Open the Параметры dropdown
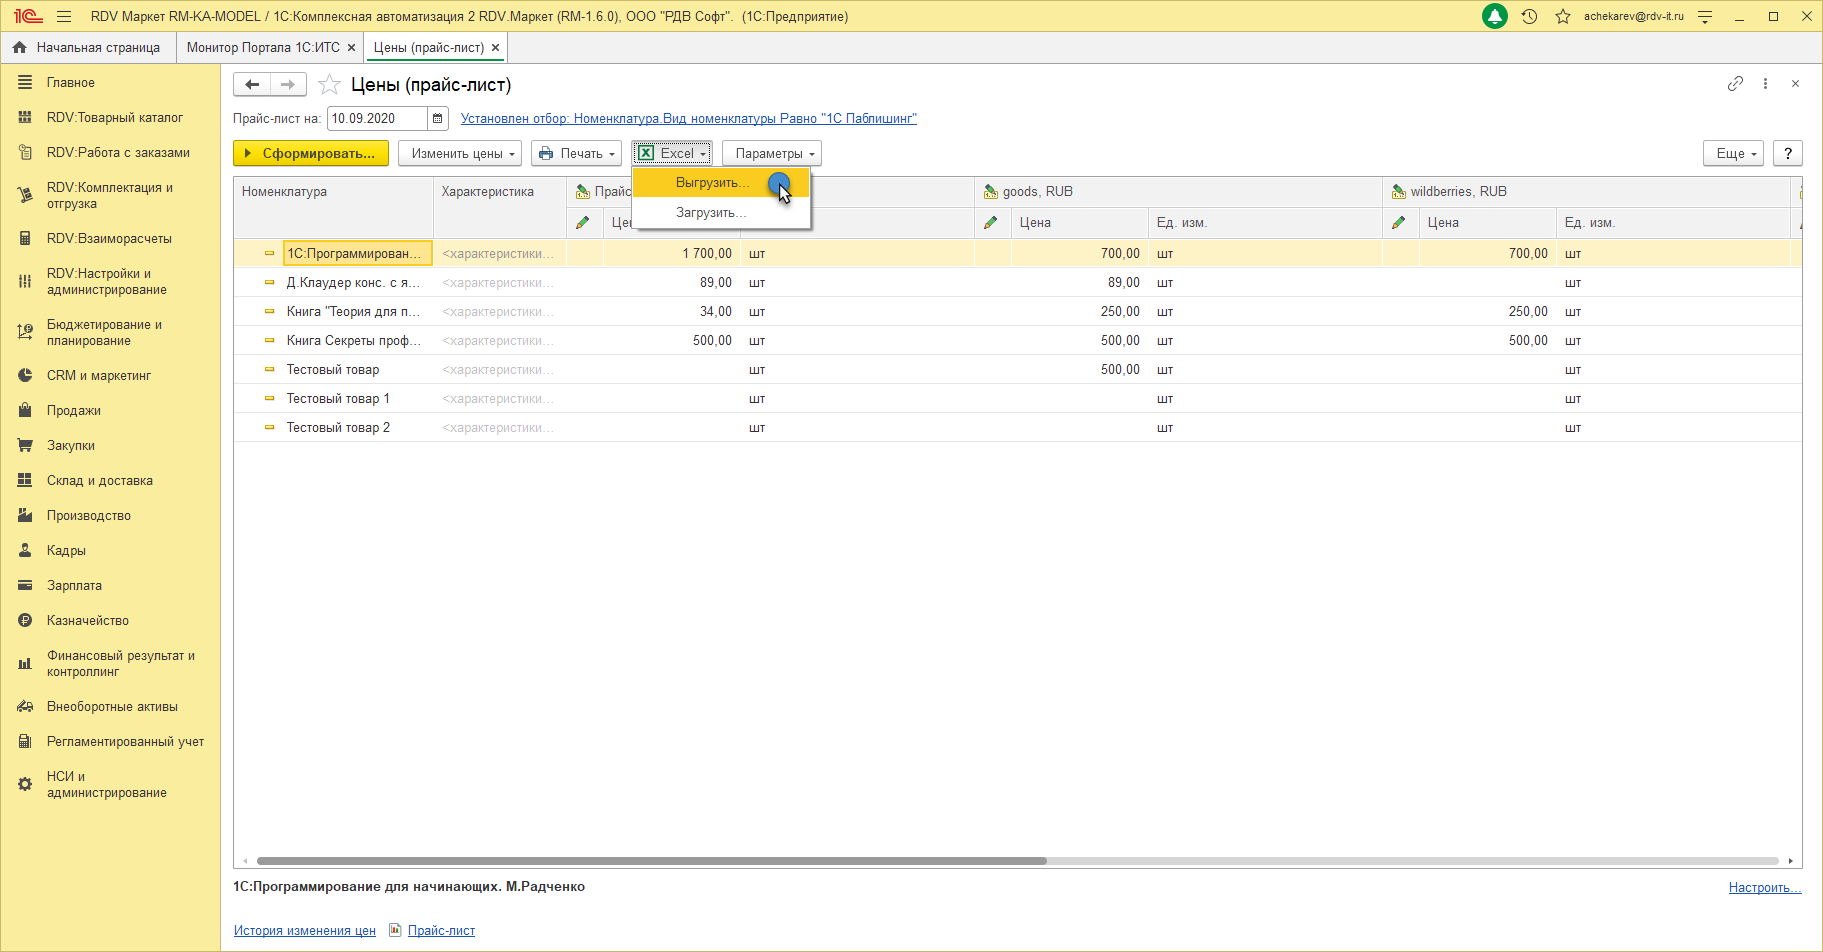 tap(771, 154)
